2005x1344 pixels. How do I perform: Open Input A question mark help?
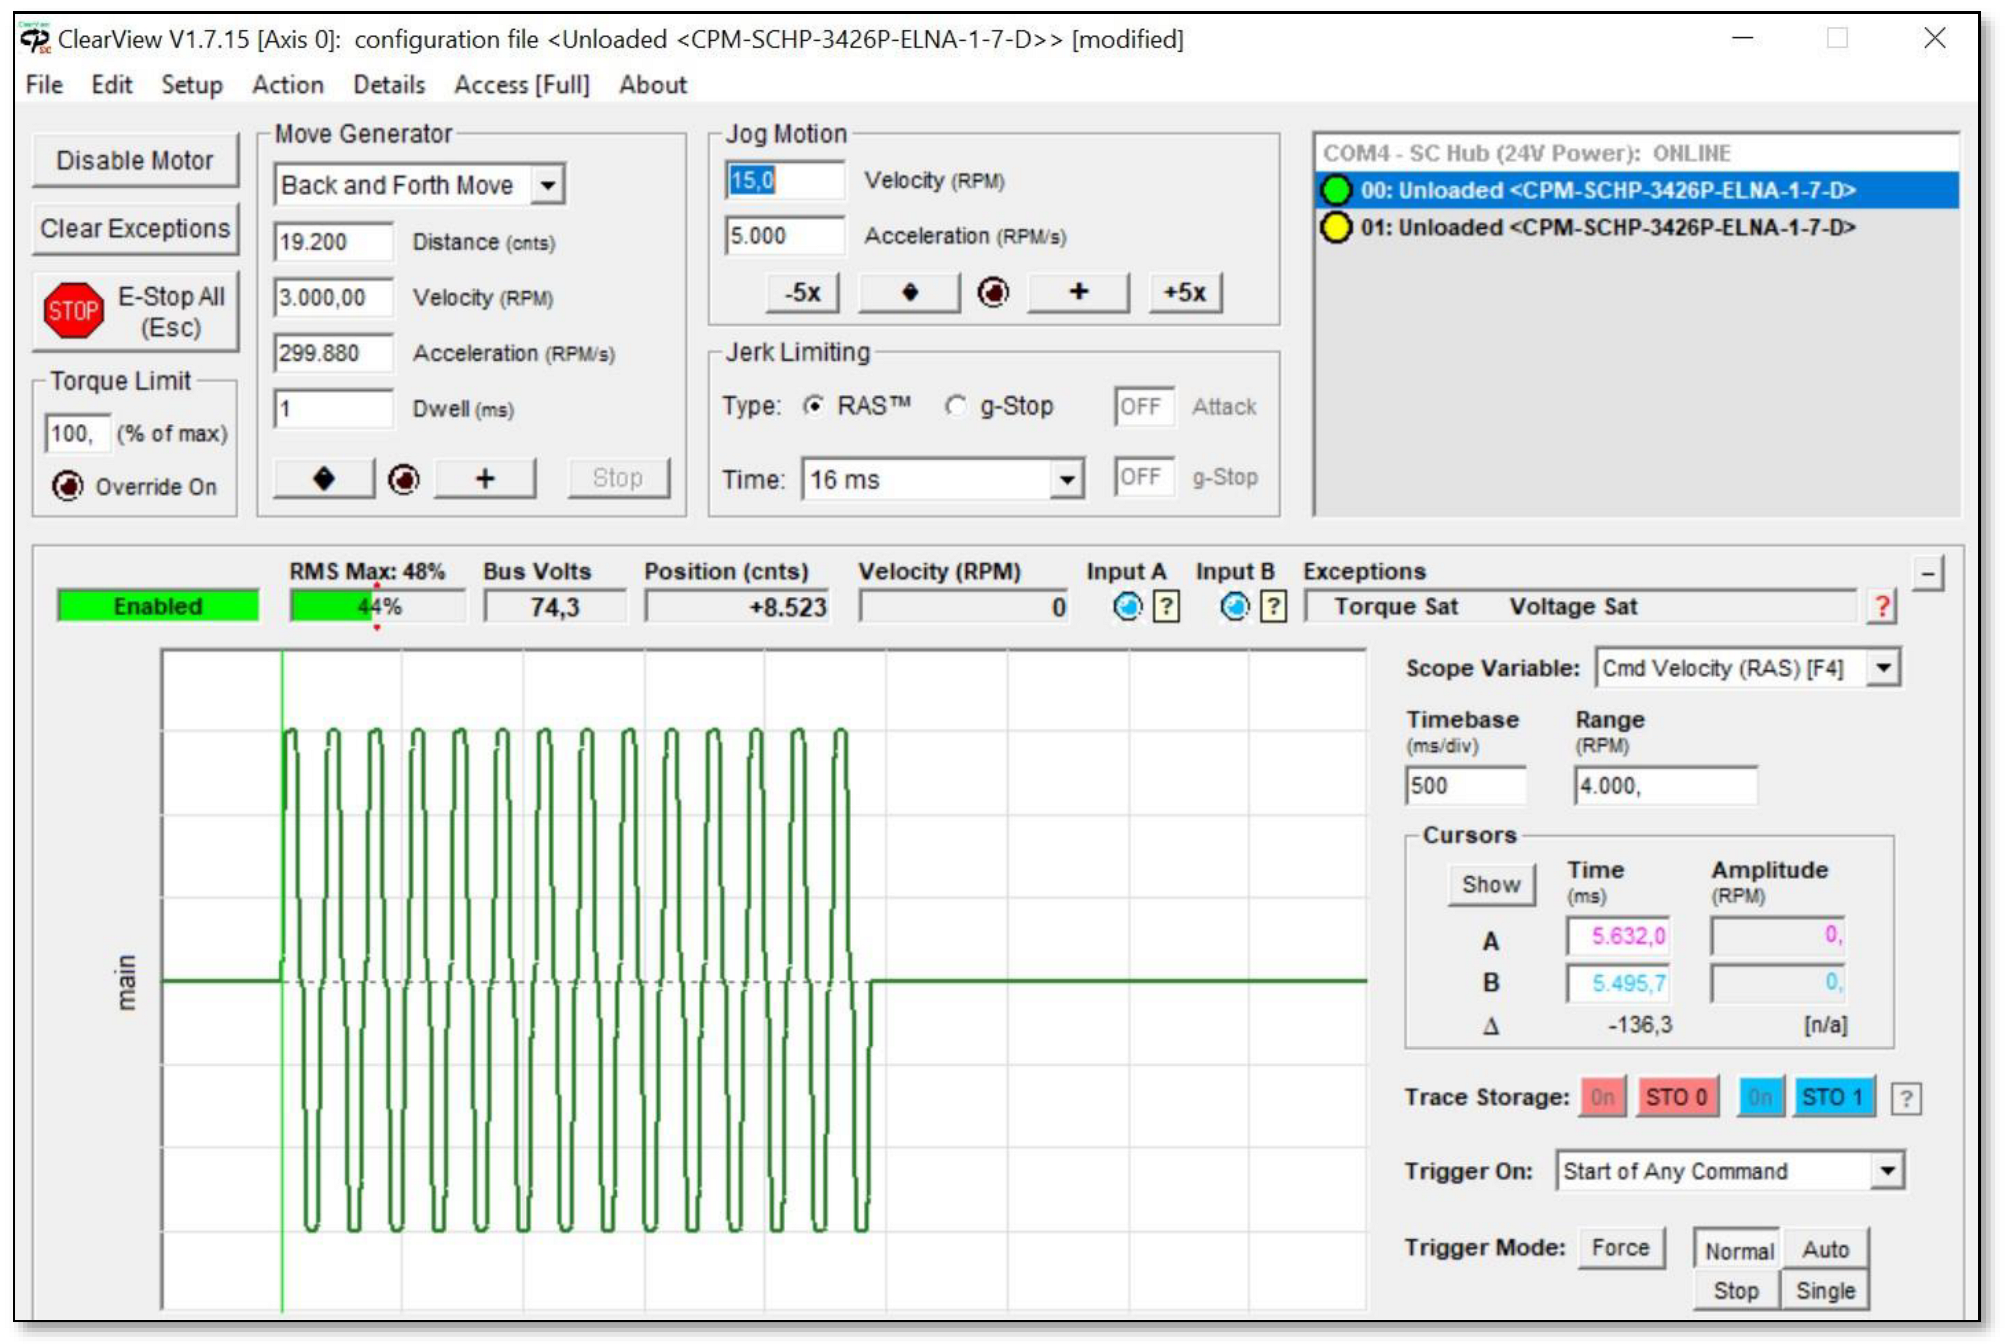tap(1166, 606)
